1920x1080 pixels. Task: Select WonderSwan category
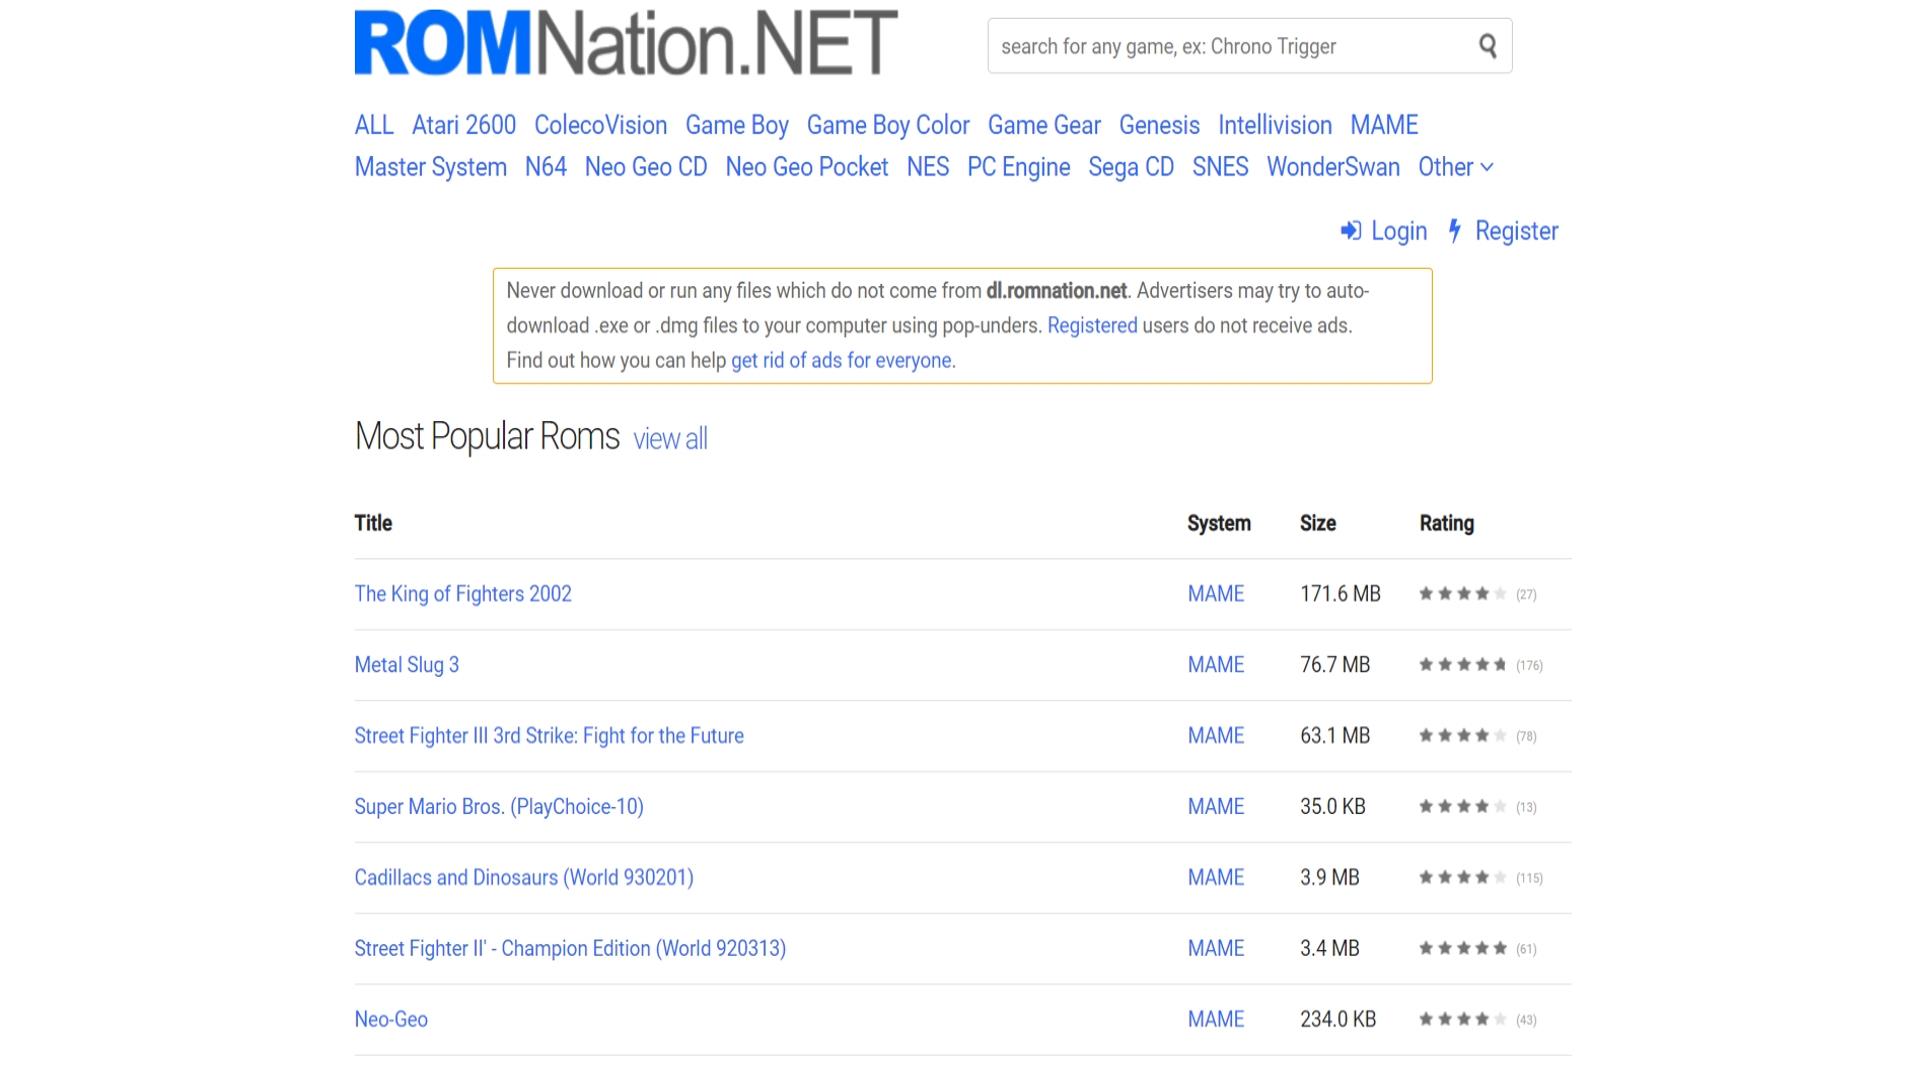pyautogui.click(x=1333, y=167)
